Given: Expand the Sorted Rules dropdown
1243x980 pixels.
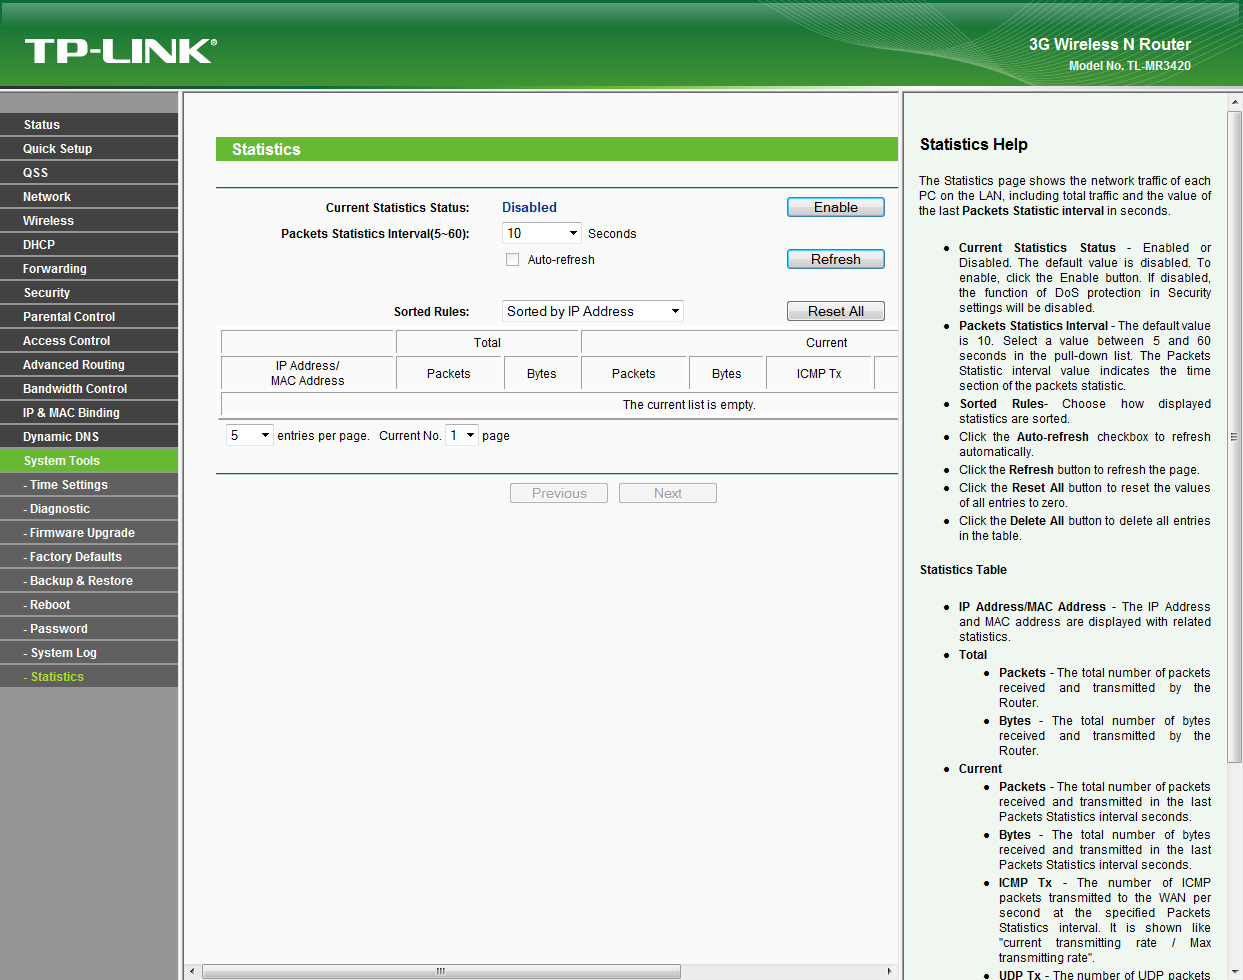Looking at the screenshot, I should (592, 311).
